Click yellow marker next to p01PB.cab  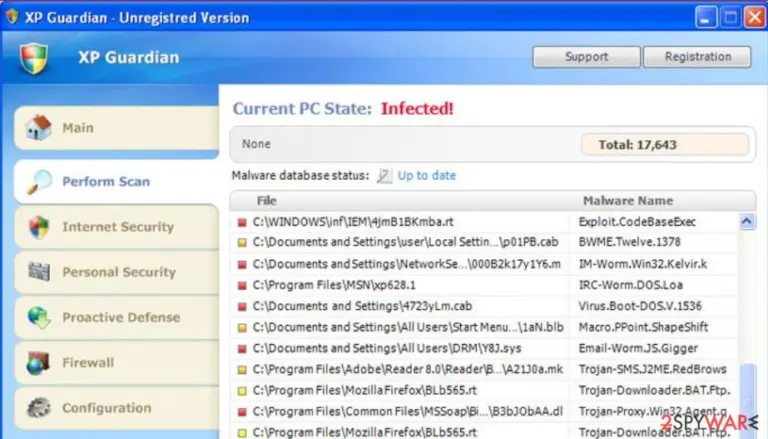pos(242,243)
